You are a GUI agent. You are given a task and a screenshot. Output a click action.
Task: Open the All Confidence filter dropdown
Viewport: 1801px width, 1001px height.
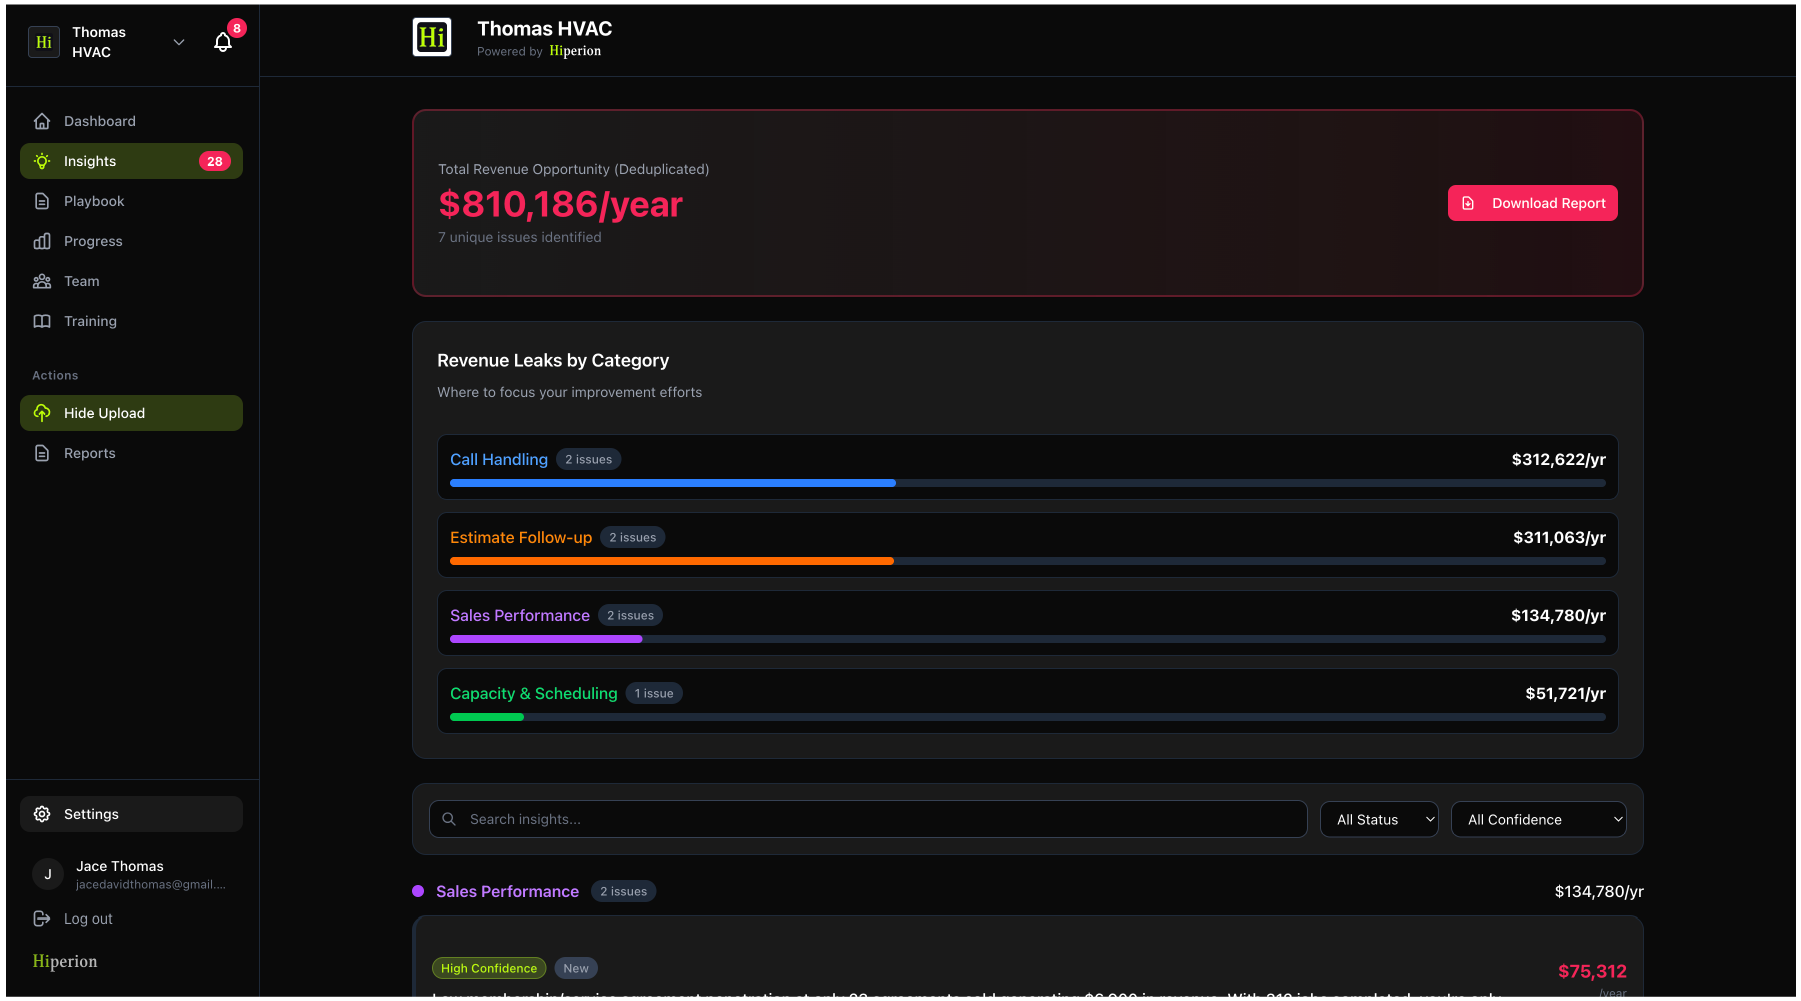[1538, 819]
